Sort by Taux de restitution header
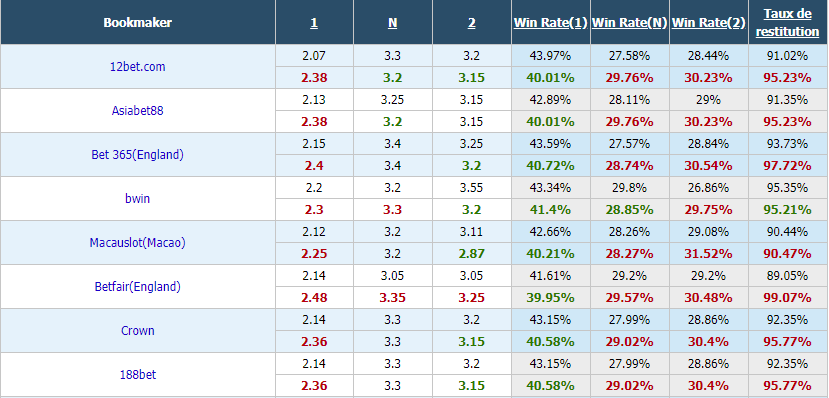The height and width of the screenshot is (398, 829). pyautogui.click(x=787, y=23)
